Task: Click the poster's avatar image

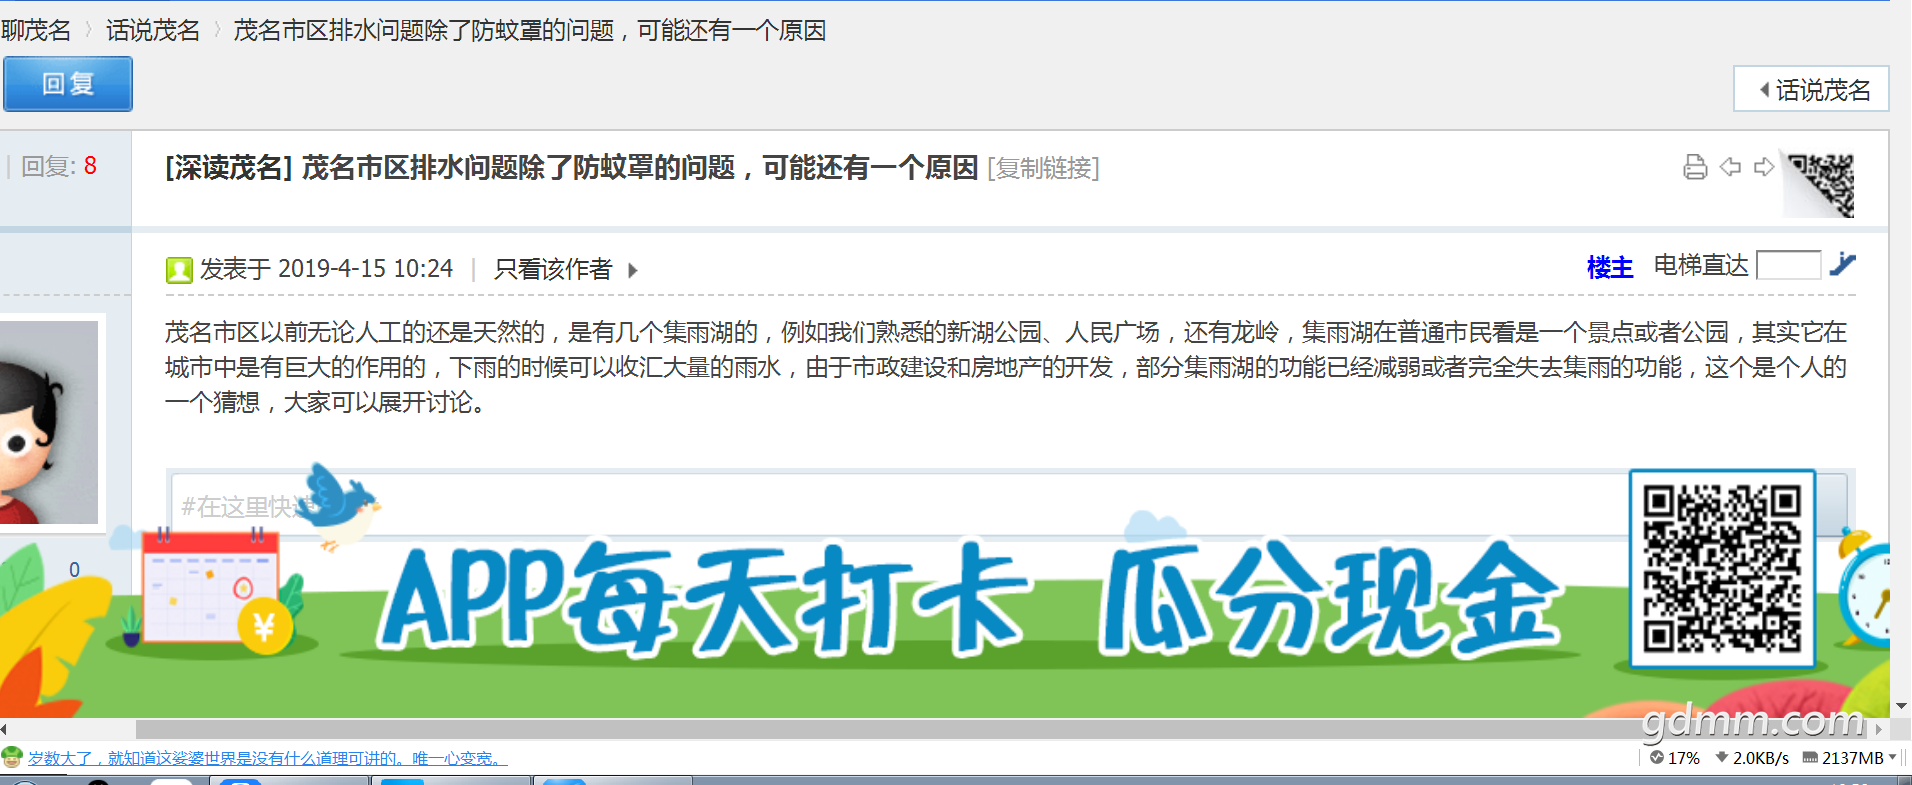Action: pos(48,422)
